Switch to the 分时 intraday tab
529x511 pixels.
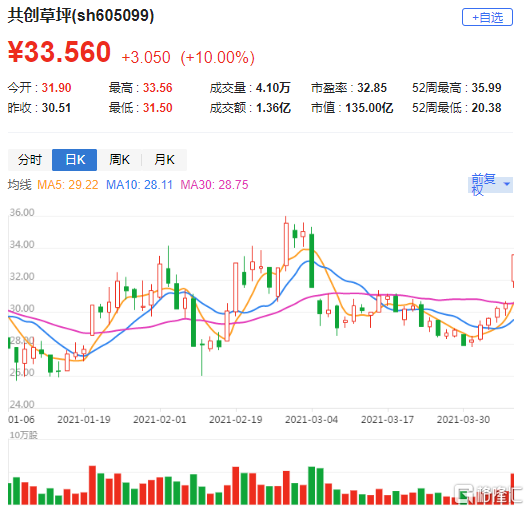[30, 160]
